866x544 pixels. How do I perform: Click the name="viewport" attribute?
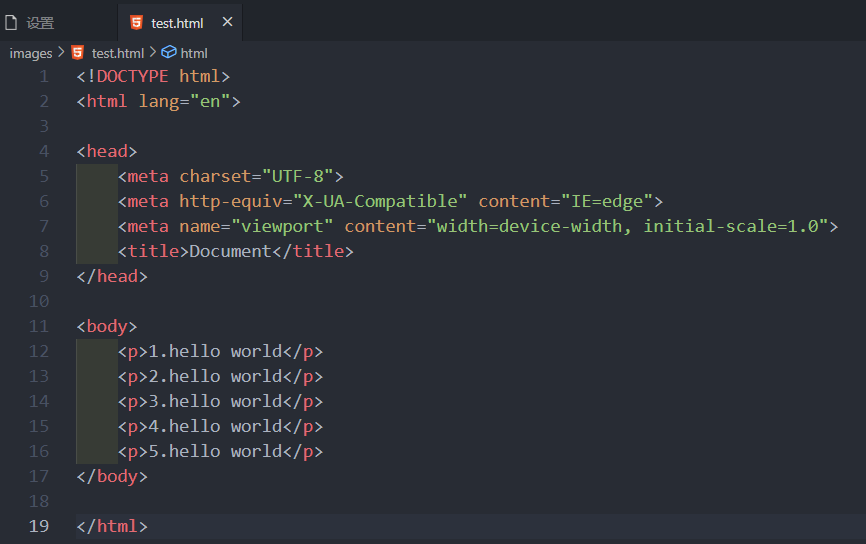256,226
